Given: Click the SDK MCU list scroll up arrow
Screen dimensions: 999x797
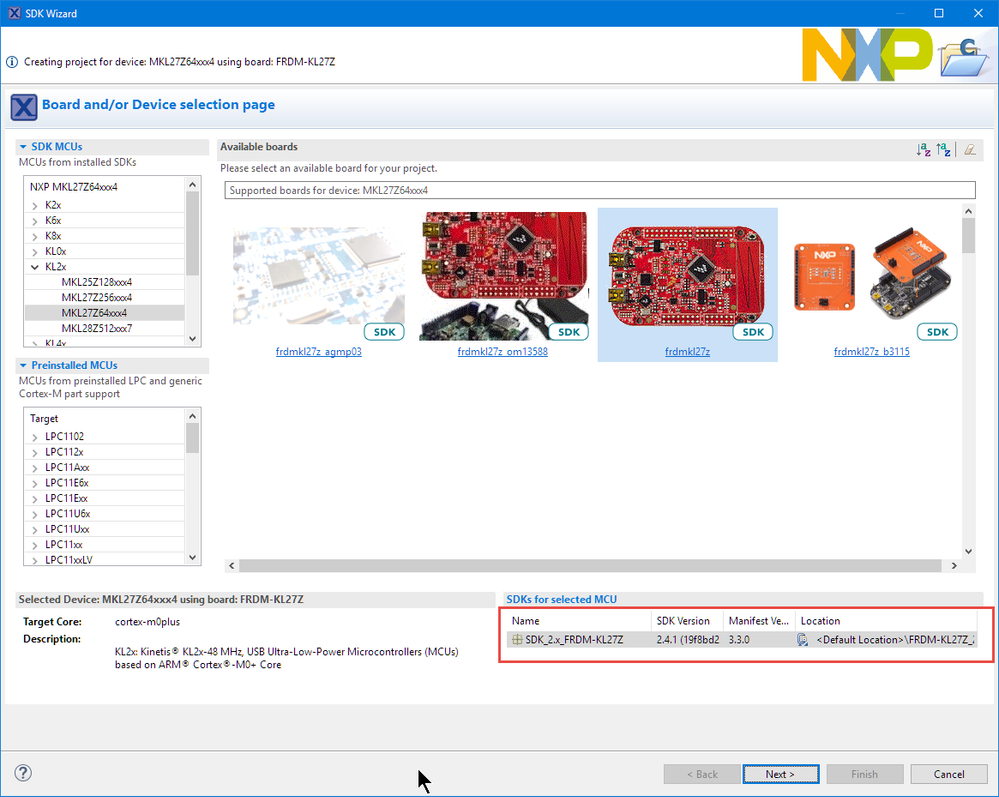Looking at the screenshot, I should click(x=192, y=184).
